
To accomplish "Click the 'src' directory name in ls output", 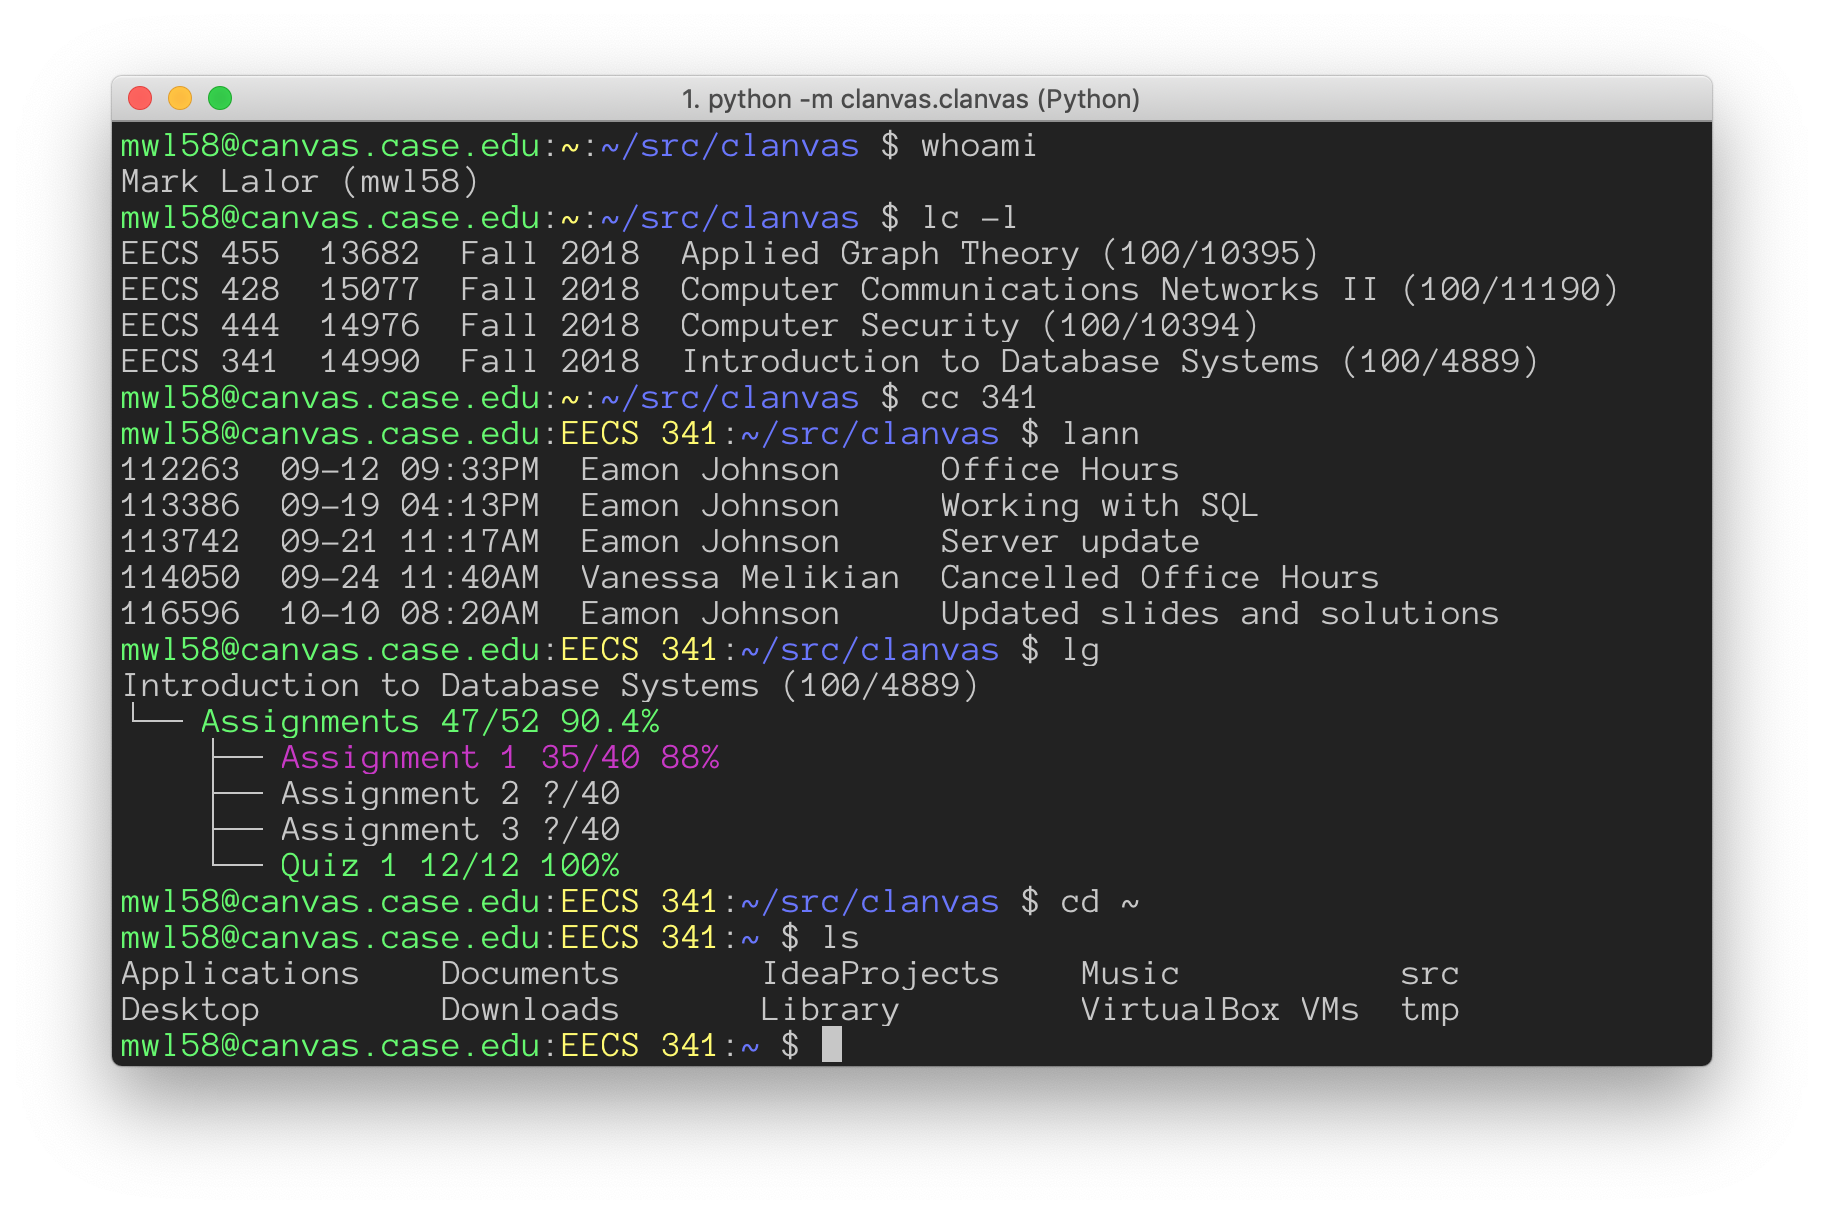I will pyautogui.click(x=1430, y=974).
